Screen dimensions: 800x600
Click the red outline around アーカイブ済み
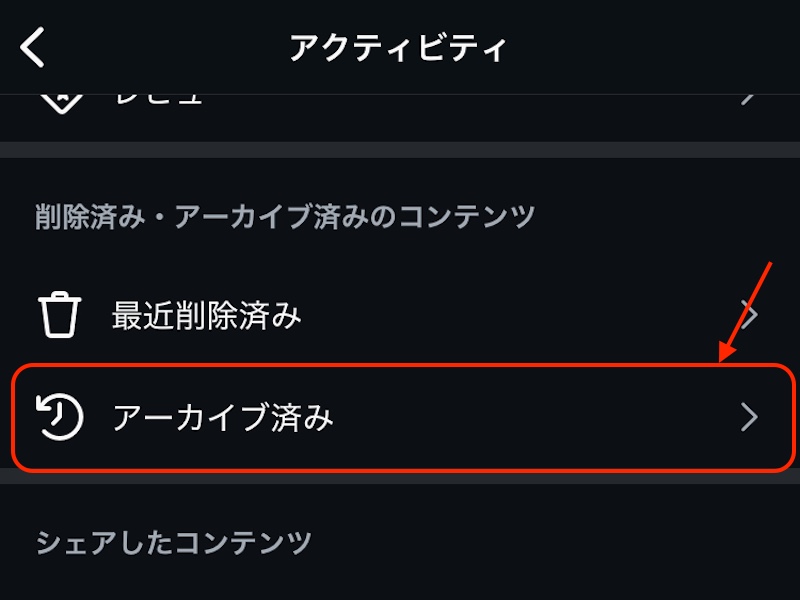pos(400,366)
